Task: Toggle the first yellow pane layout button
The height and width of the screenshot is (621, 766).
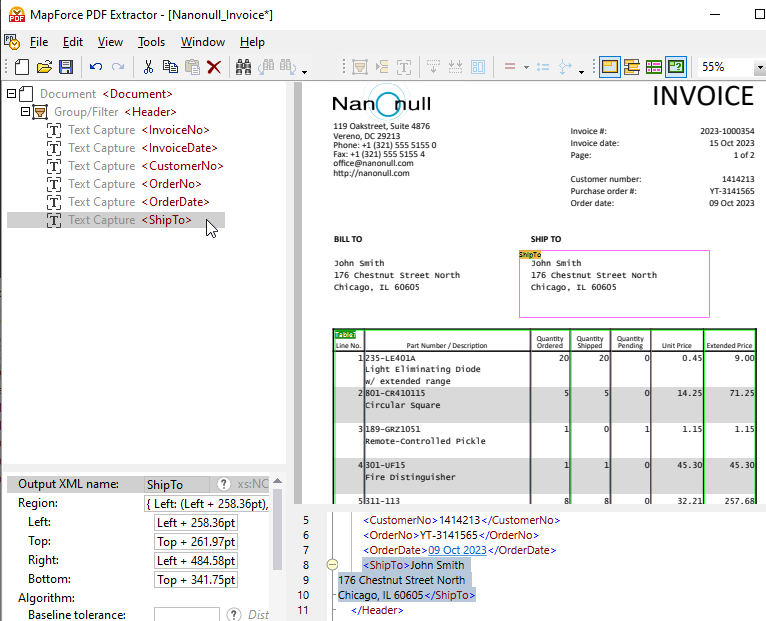Action: tap(610, 67)
